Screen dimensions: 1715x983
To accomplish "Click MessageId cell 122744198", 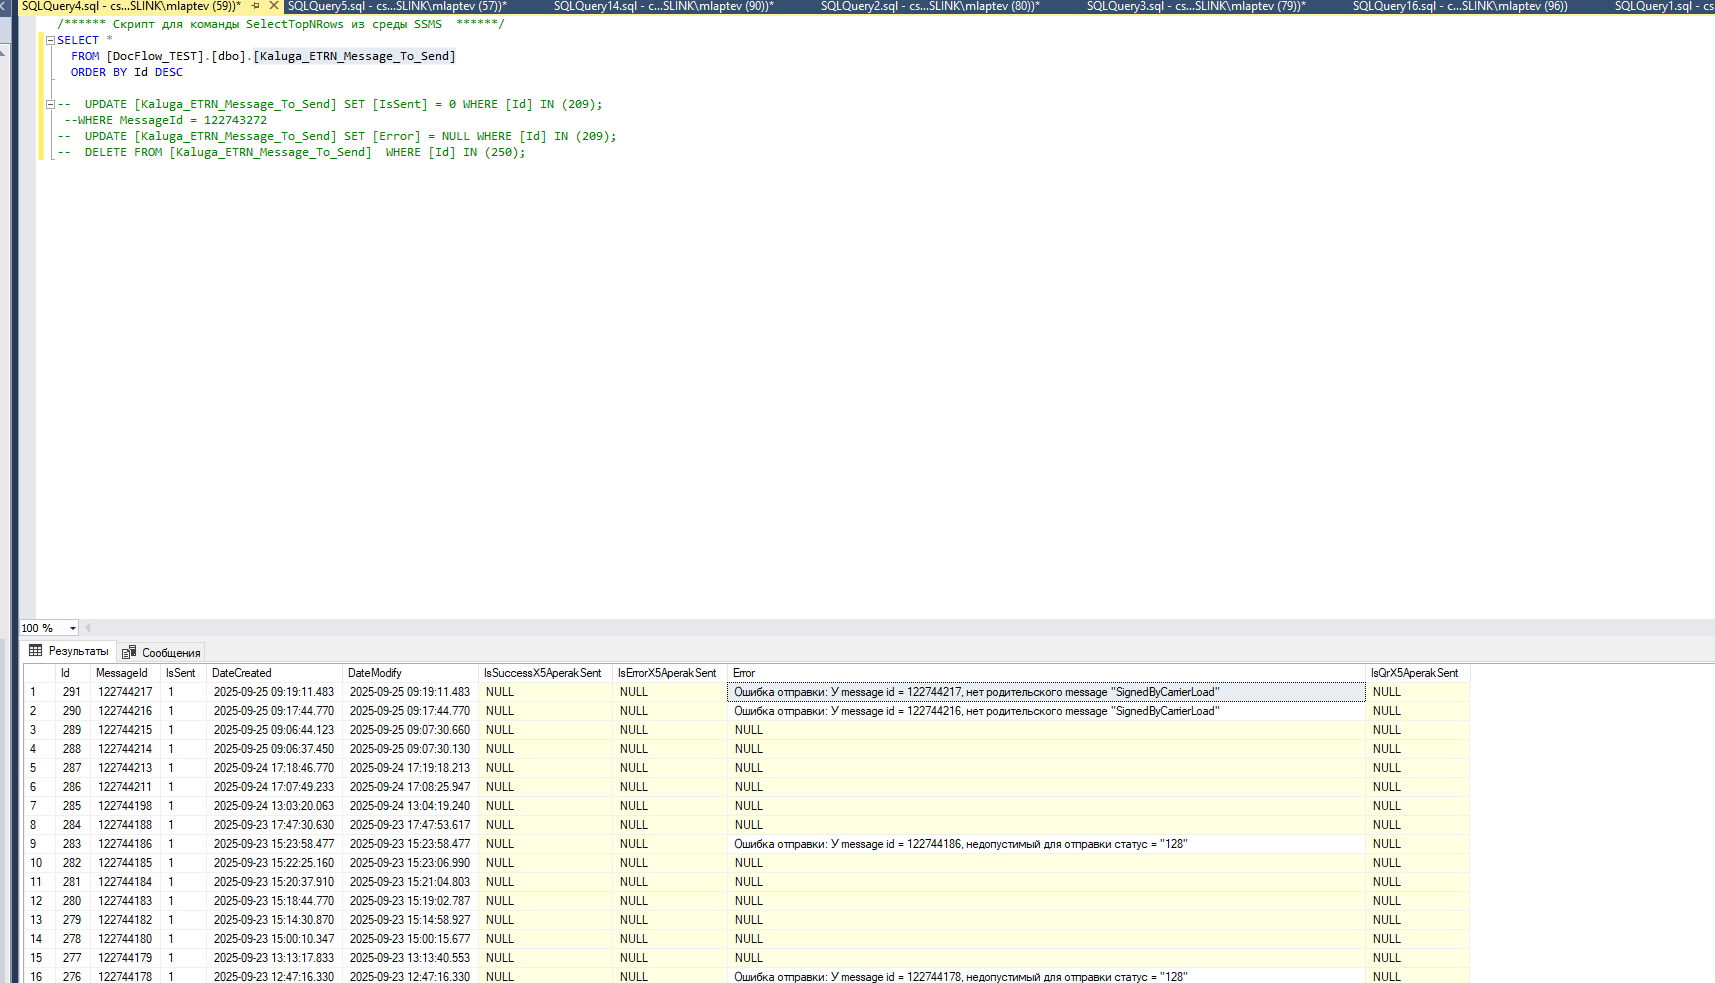I will click(125, 806).
